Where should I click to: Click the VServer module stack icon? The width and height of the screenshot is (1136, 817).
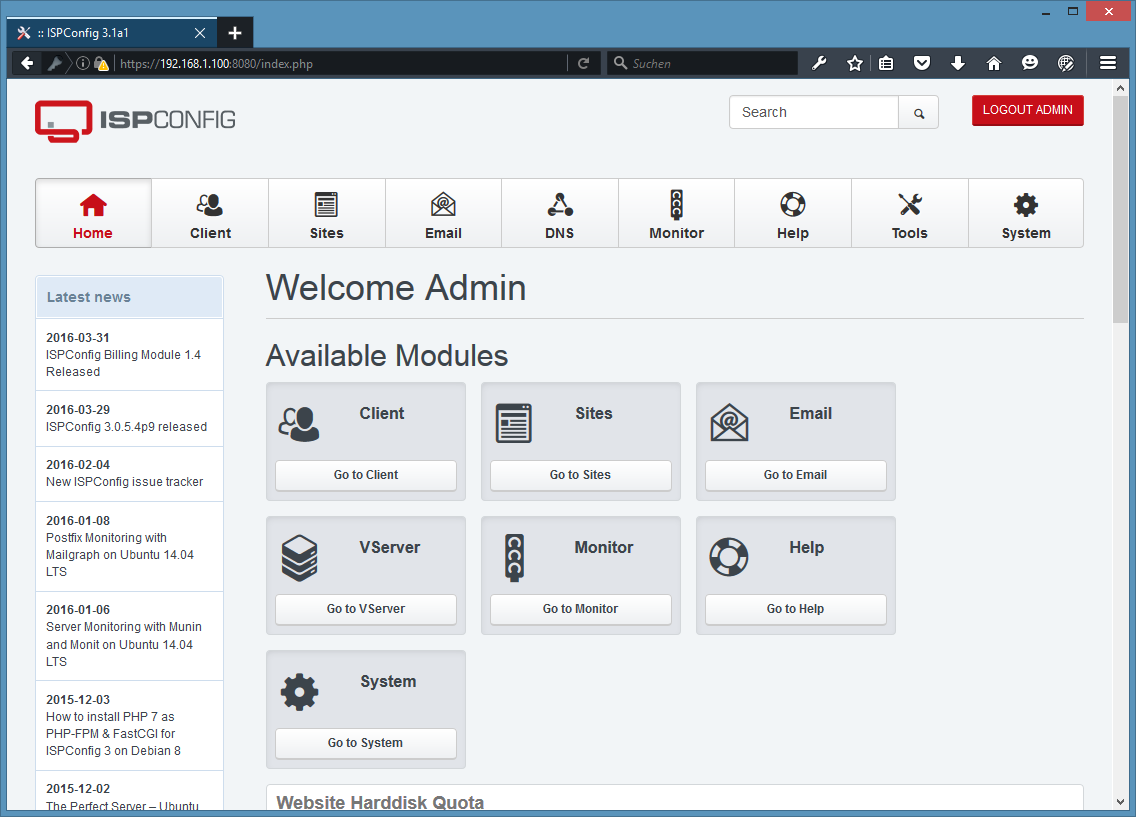pos(299,558)
